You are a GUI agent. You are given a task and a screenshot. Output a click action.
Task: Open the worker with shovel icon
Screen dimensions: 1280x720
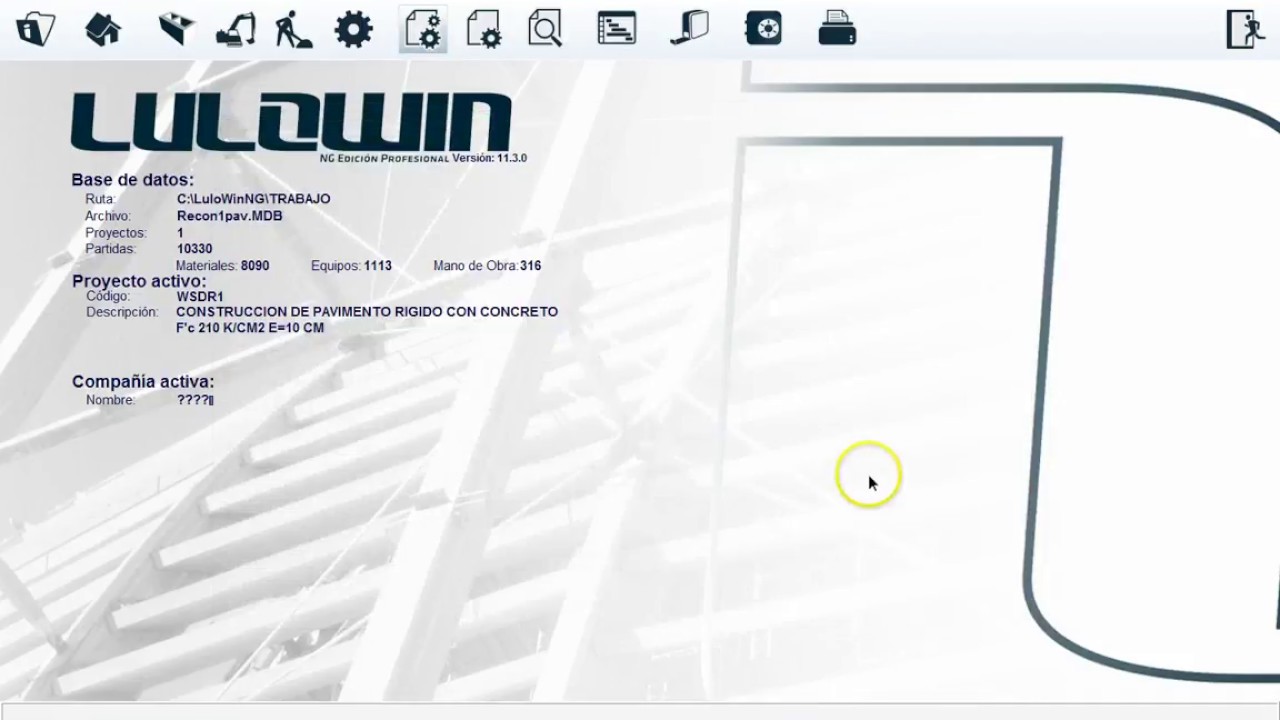tap(293, 30)
